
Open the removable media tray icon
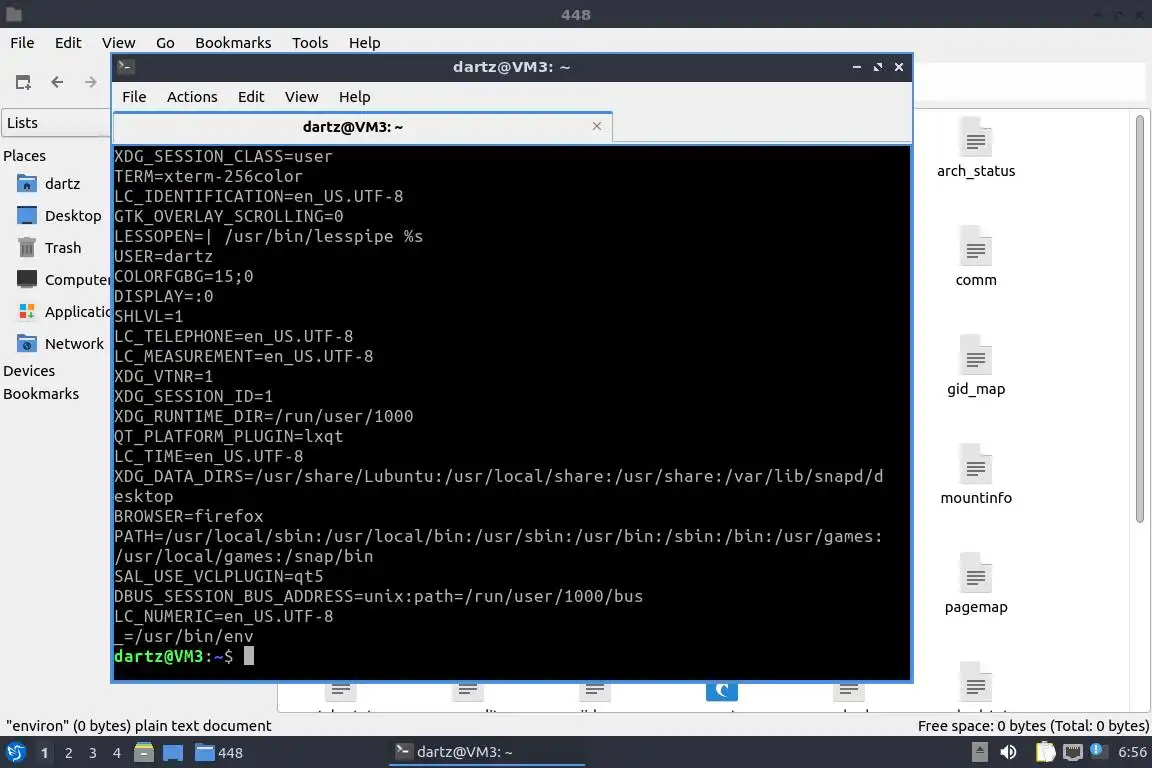pos(979,752)
